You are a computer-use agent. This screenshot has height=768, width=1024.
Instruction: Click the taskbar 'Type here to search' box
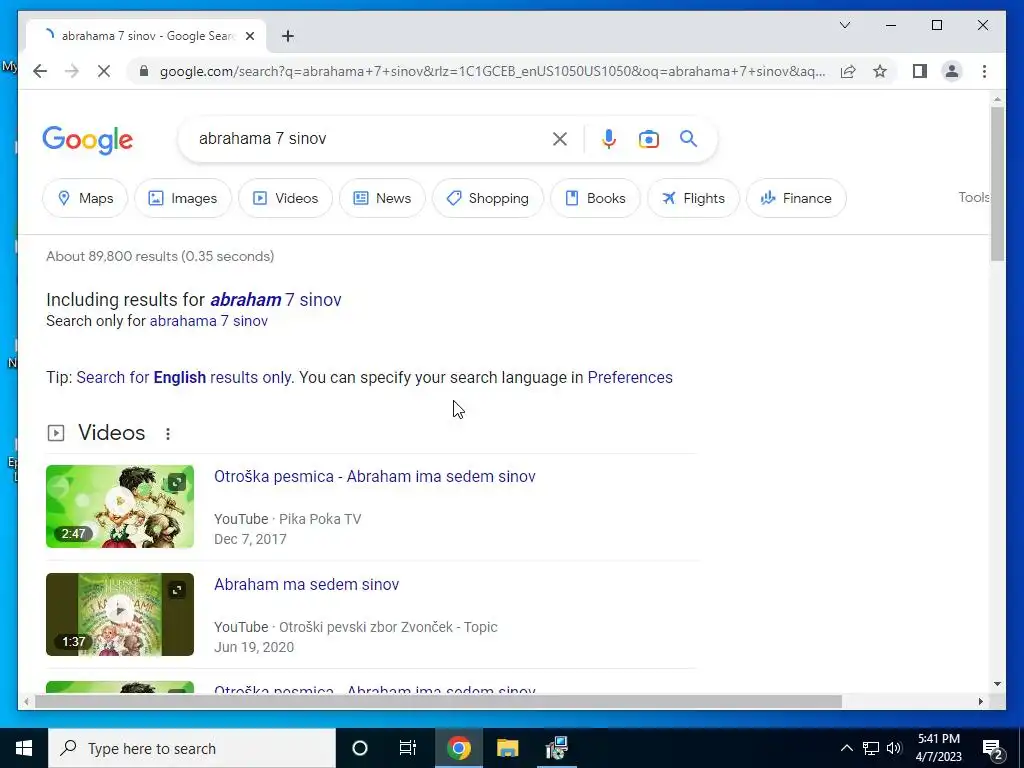click(x=192, y=748)
